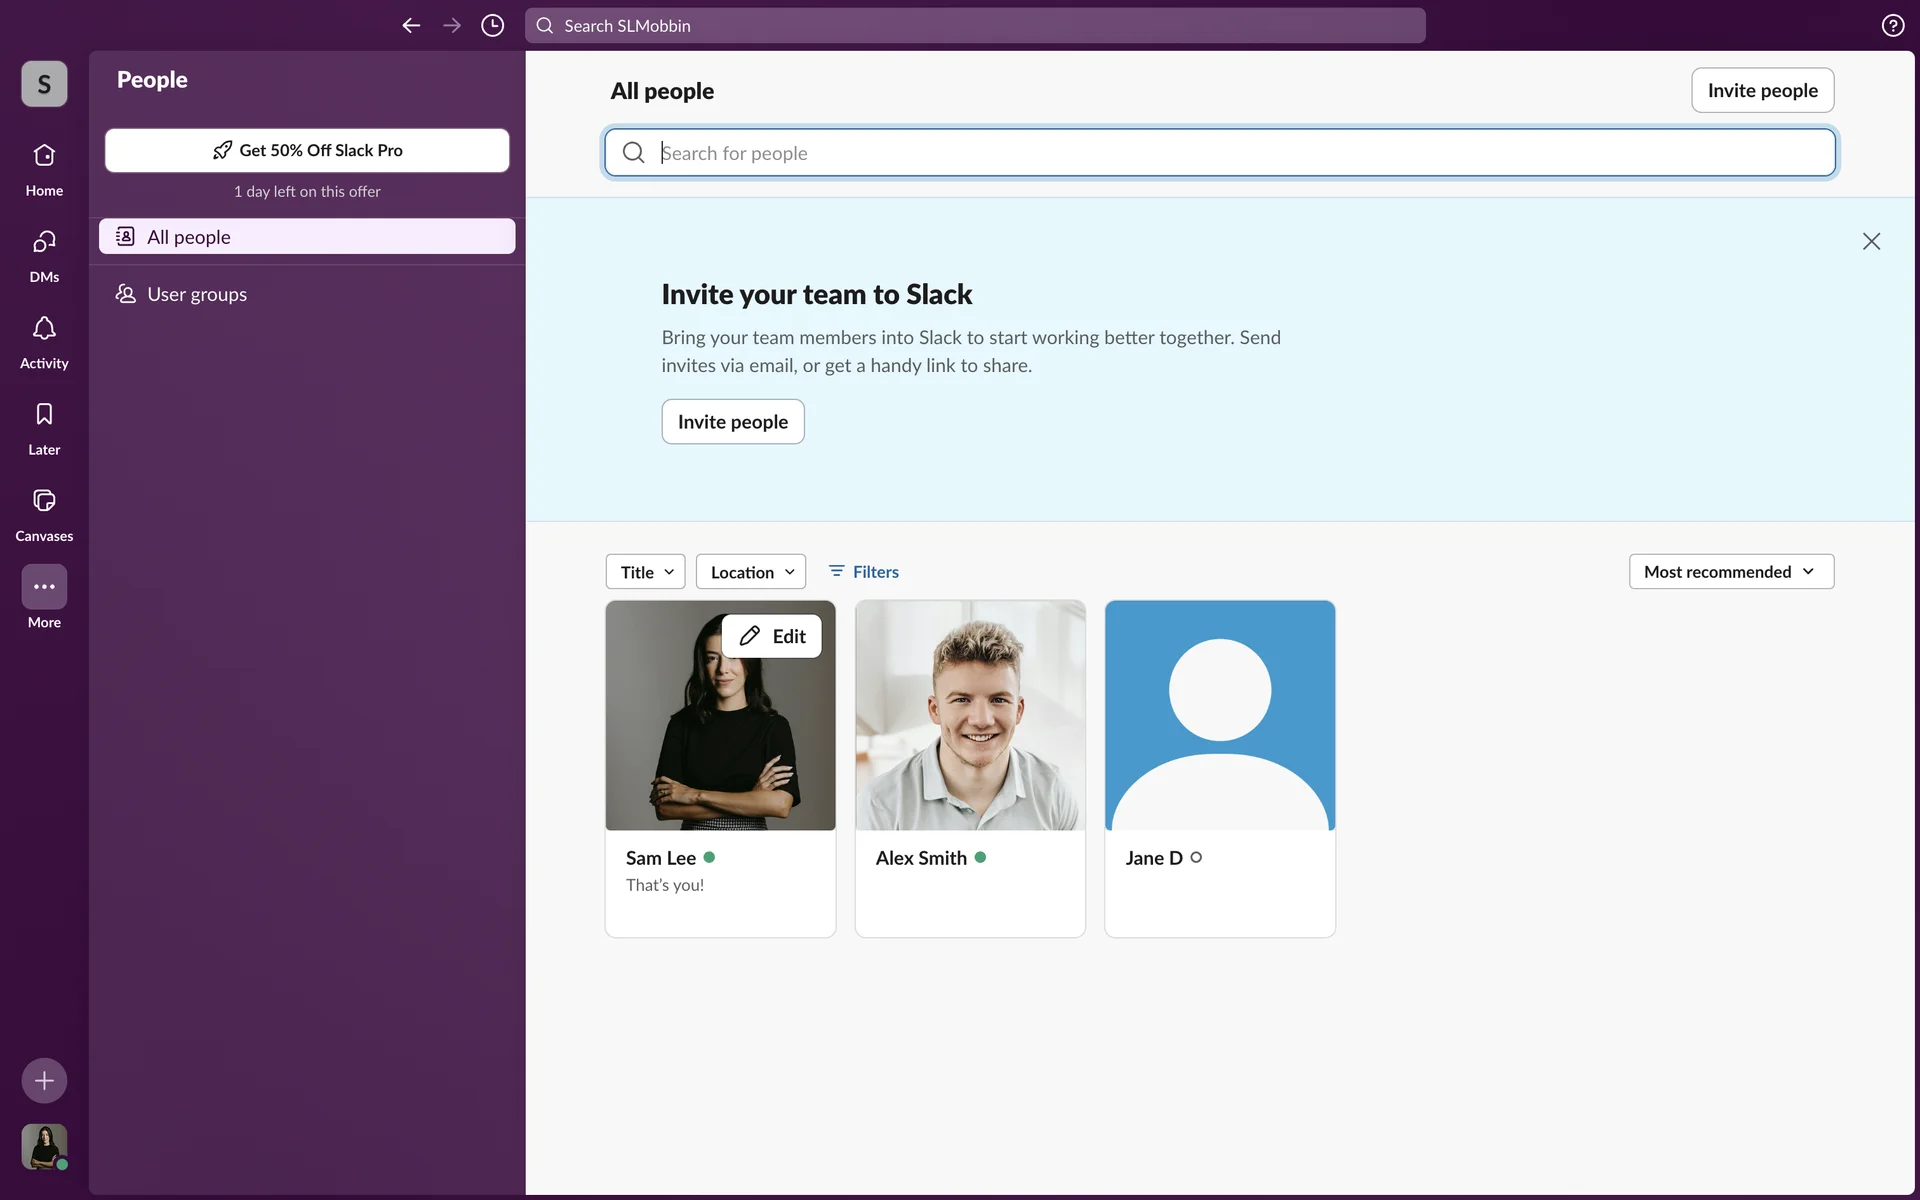
Task: Open the Most recommended sort dropdown
Action: 1730,572
